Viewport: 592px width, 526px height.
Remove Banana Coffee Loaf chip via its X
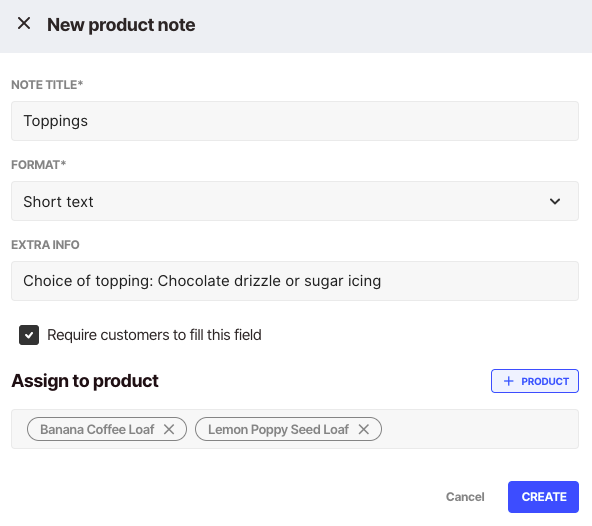point(169,429)
